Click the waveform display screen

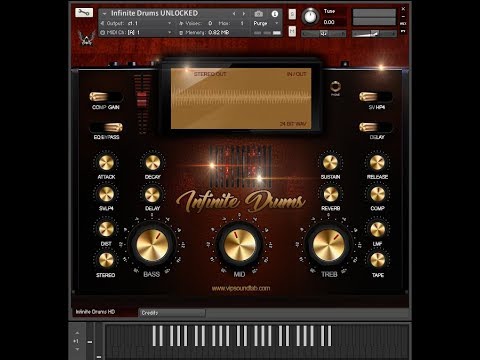(x=241, y=99)
